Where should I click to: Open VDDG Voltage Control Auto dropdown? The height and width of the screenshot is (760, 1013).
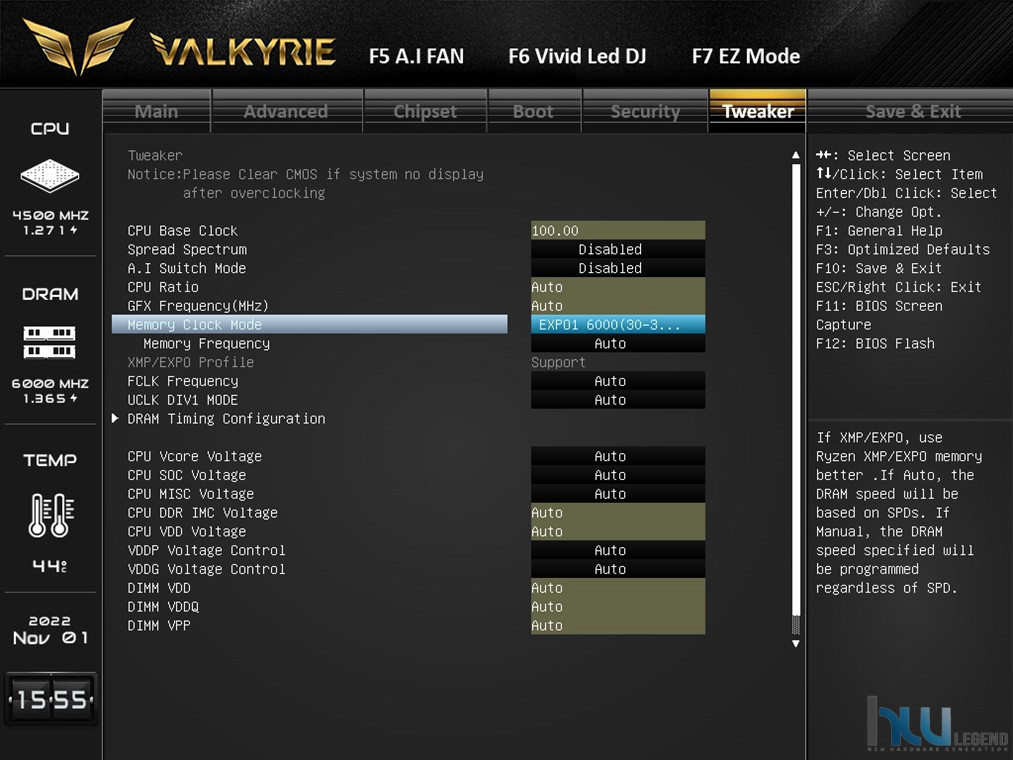pos(618,569)
